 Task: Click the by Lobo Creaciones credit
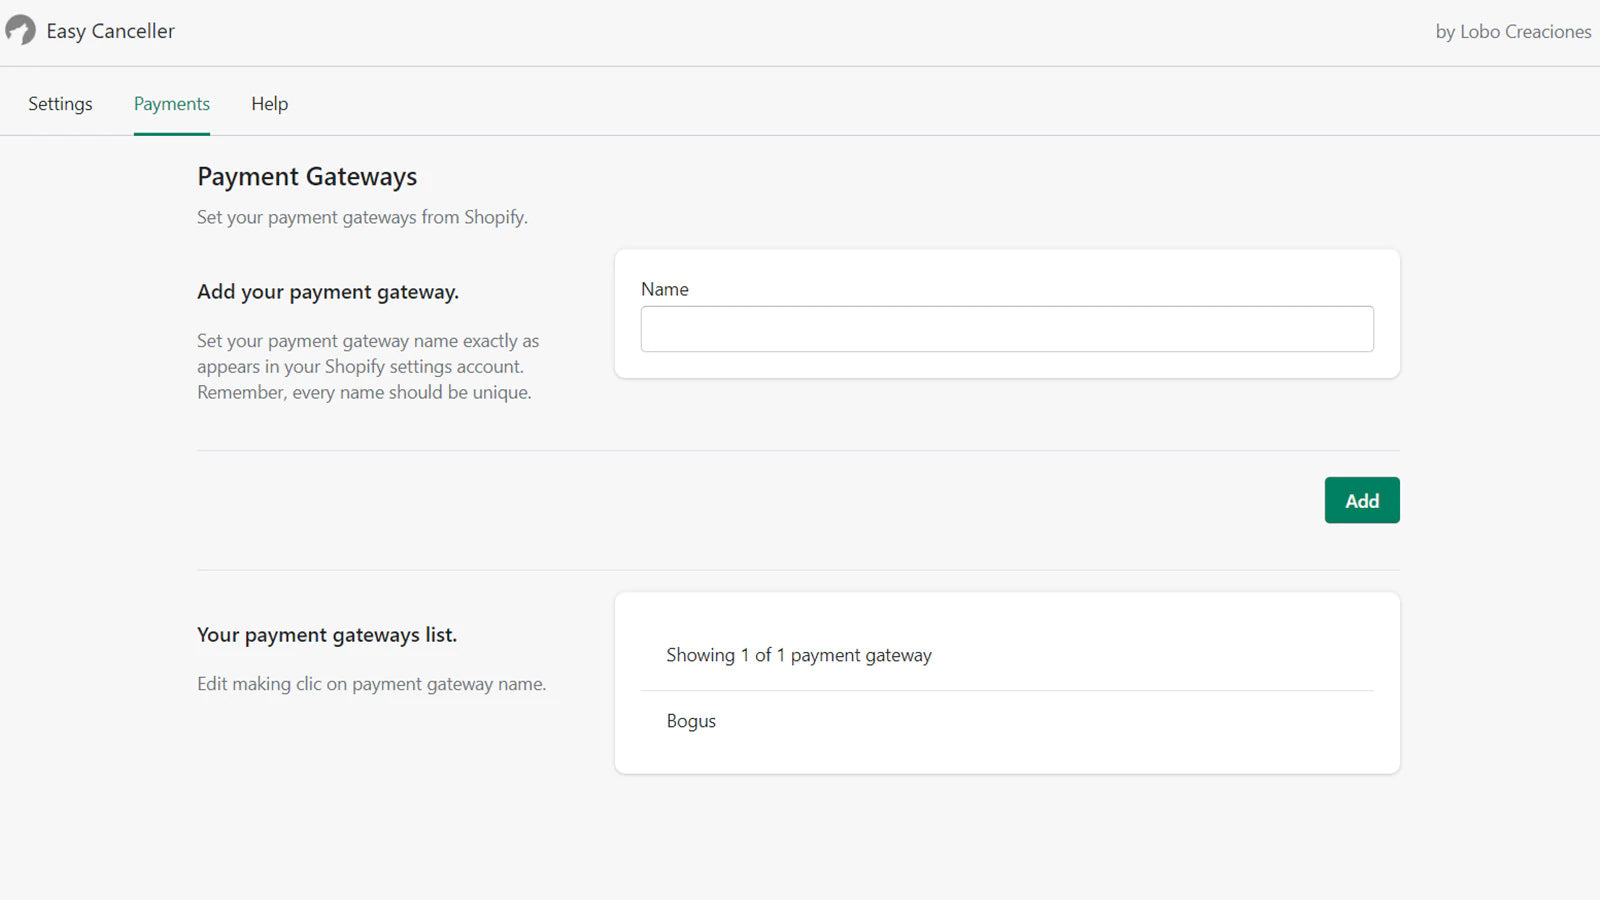coord(1512,31)
